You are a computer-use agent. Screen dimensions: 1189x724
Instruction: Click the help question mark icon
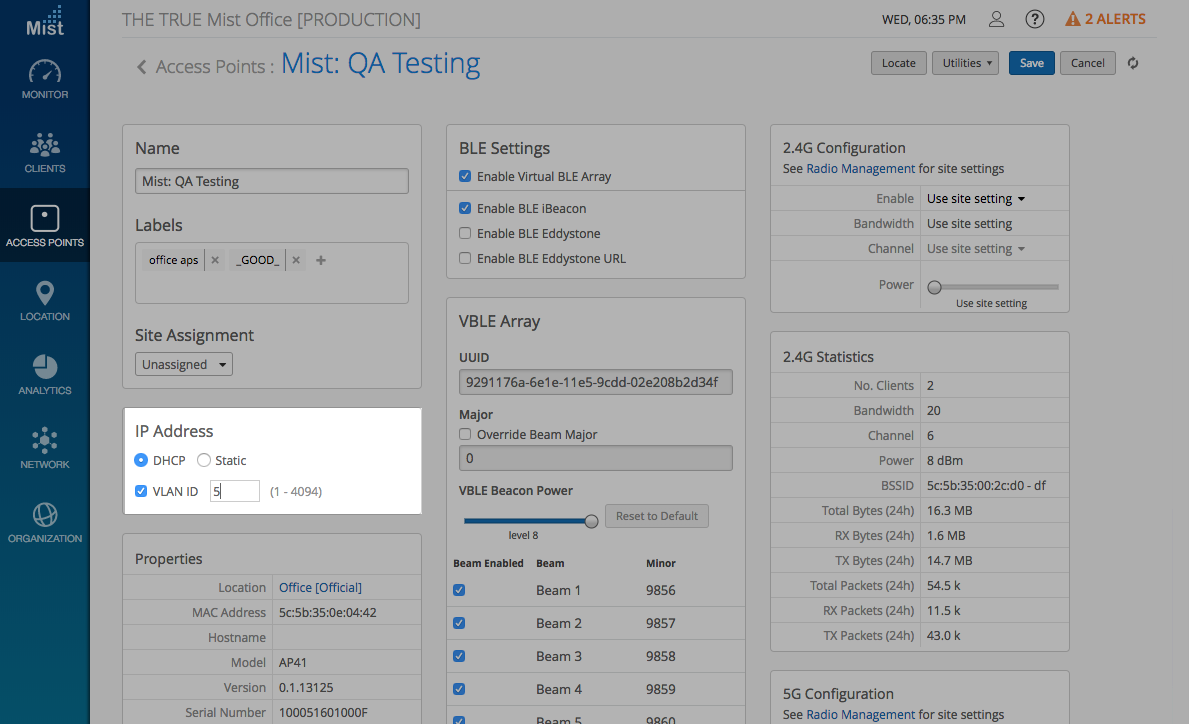pos(1035,20)
